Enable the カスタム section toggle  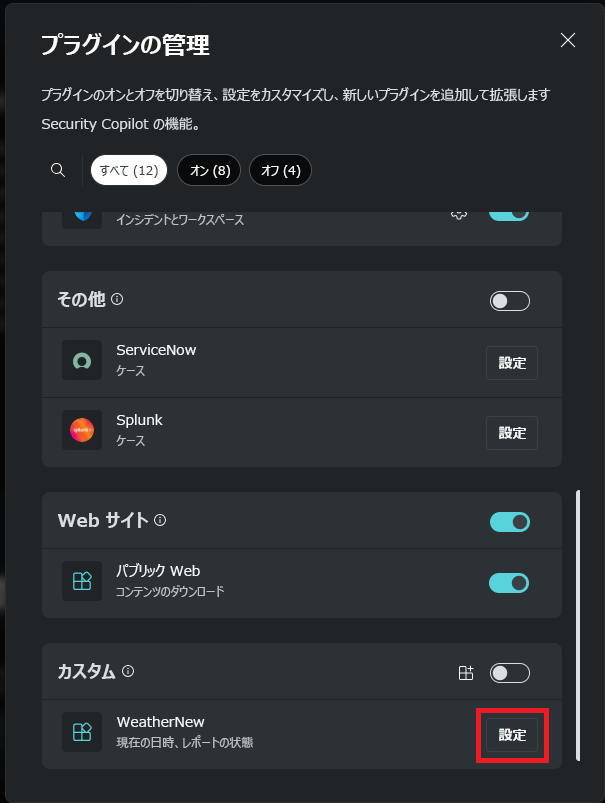(509, 673)
